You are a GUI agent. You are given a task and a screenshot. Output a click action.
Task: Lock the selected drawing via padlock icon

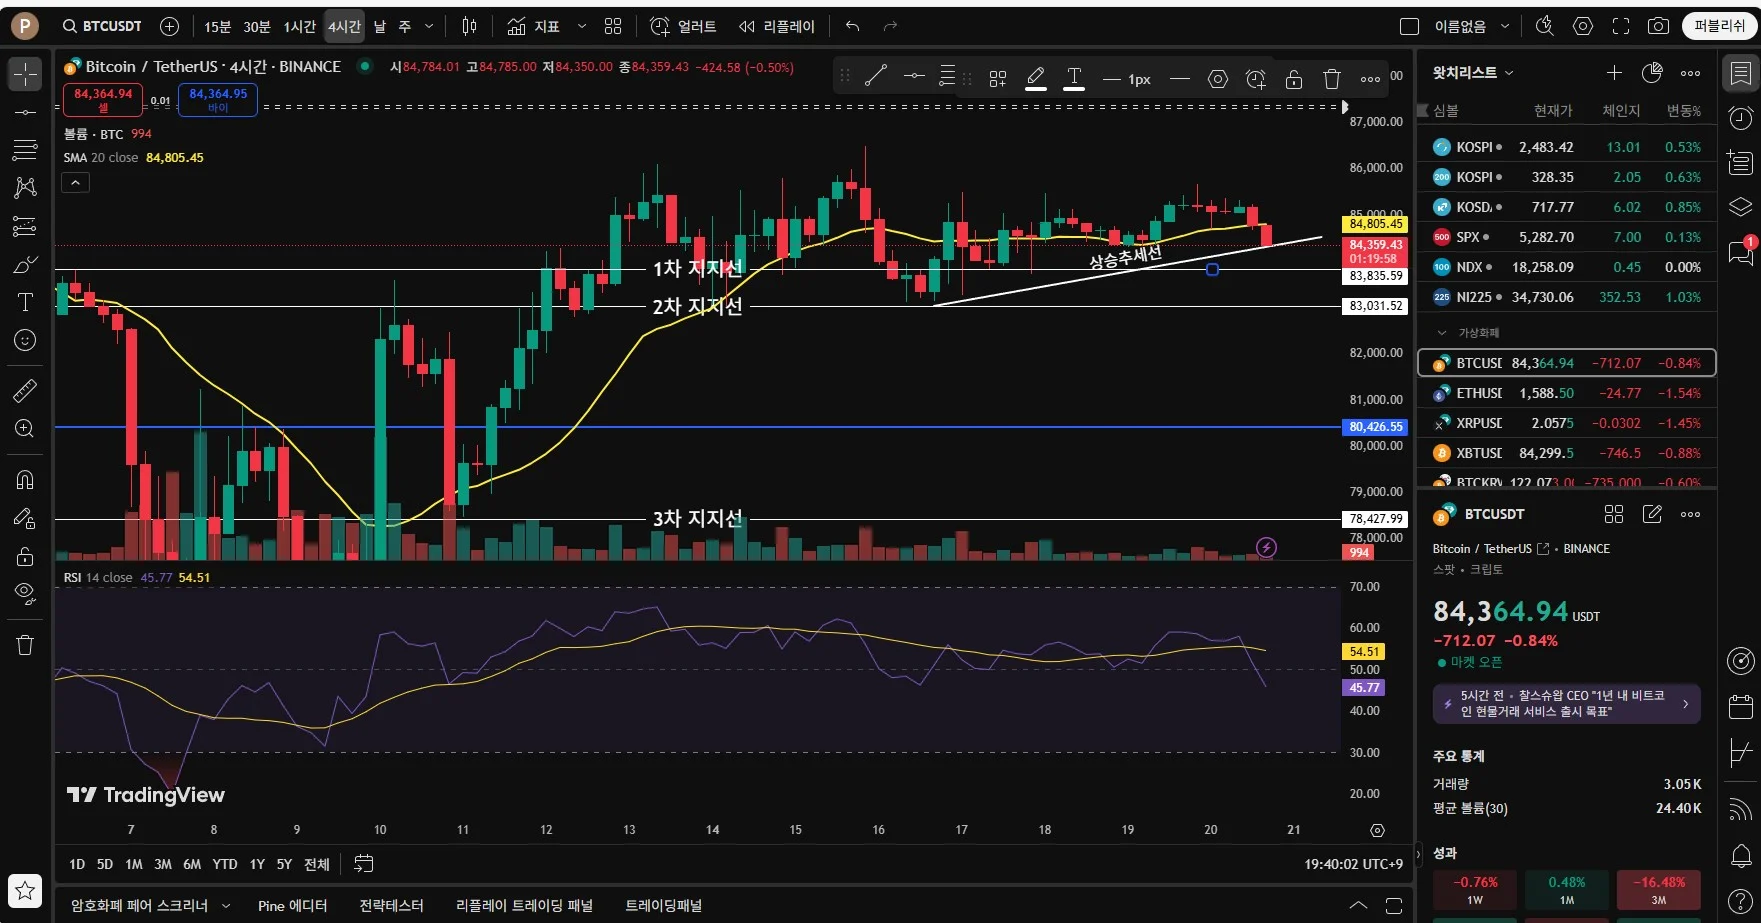tap(1293, 79)
